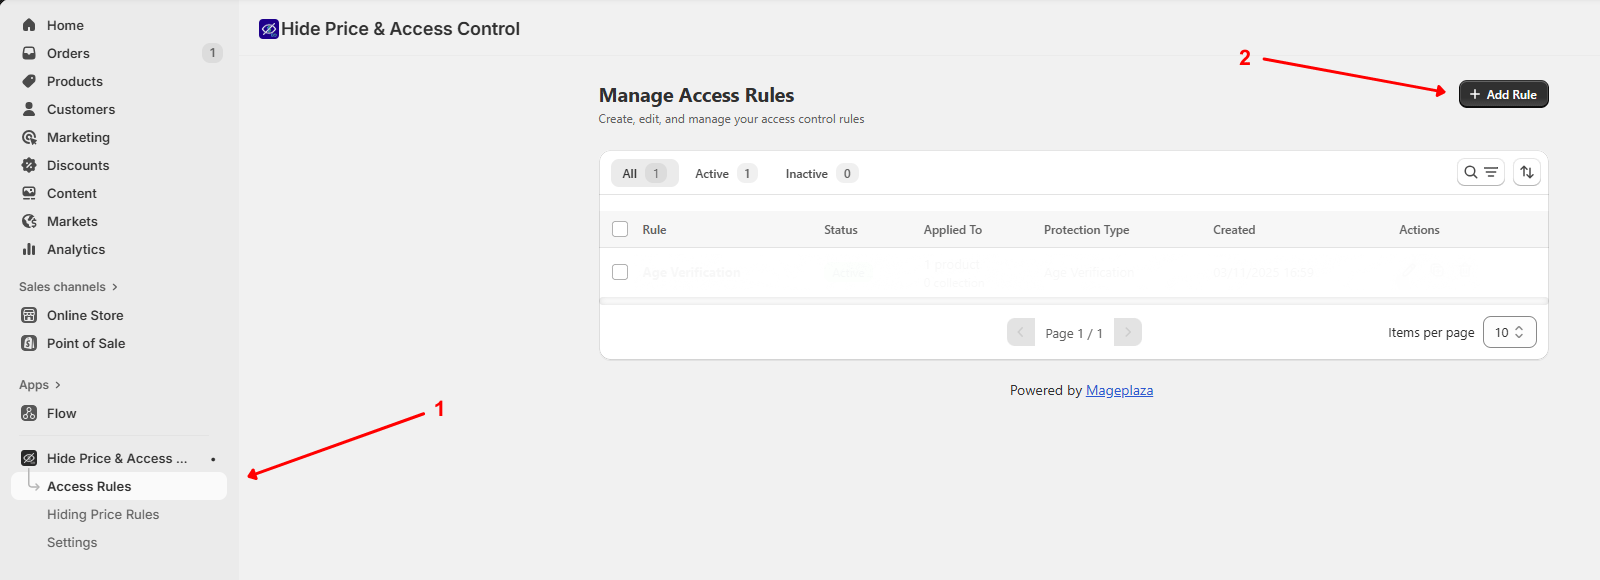Click the Marketing target icon
This screenshot has width=1600, height=580.
(29, 137)
